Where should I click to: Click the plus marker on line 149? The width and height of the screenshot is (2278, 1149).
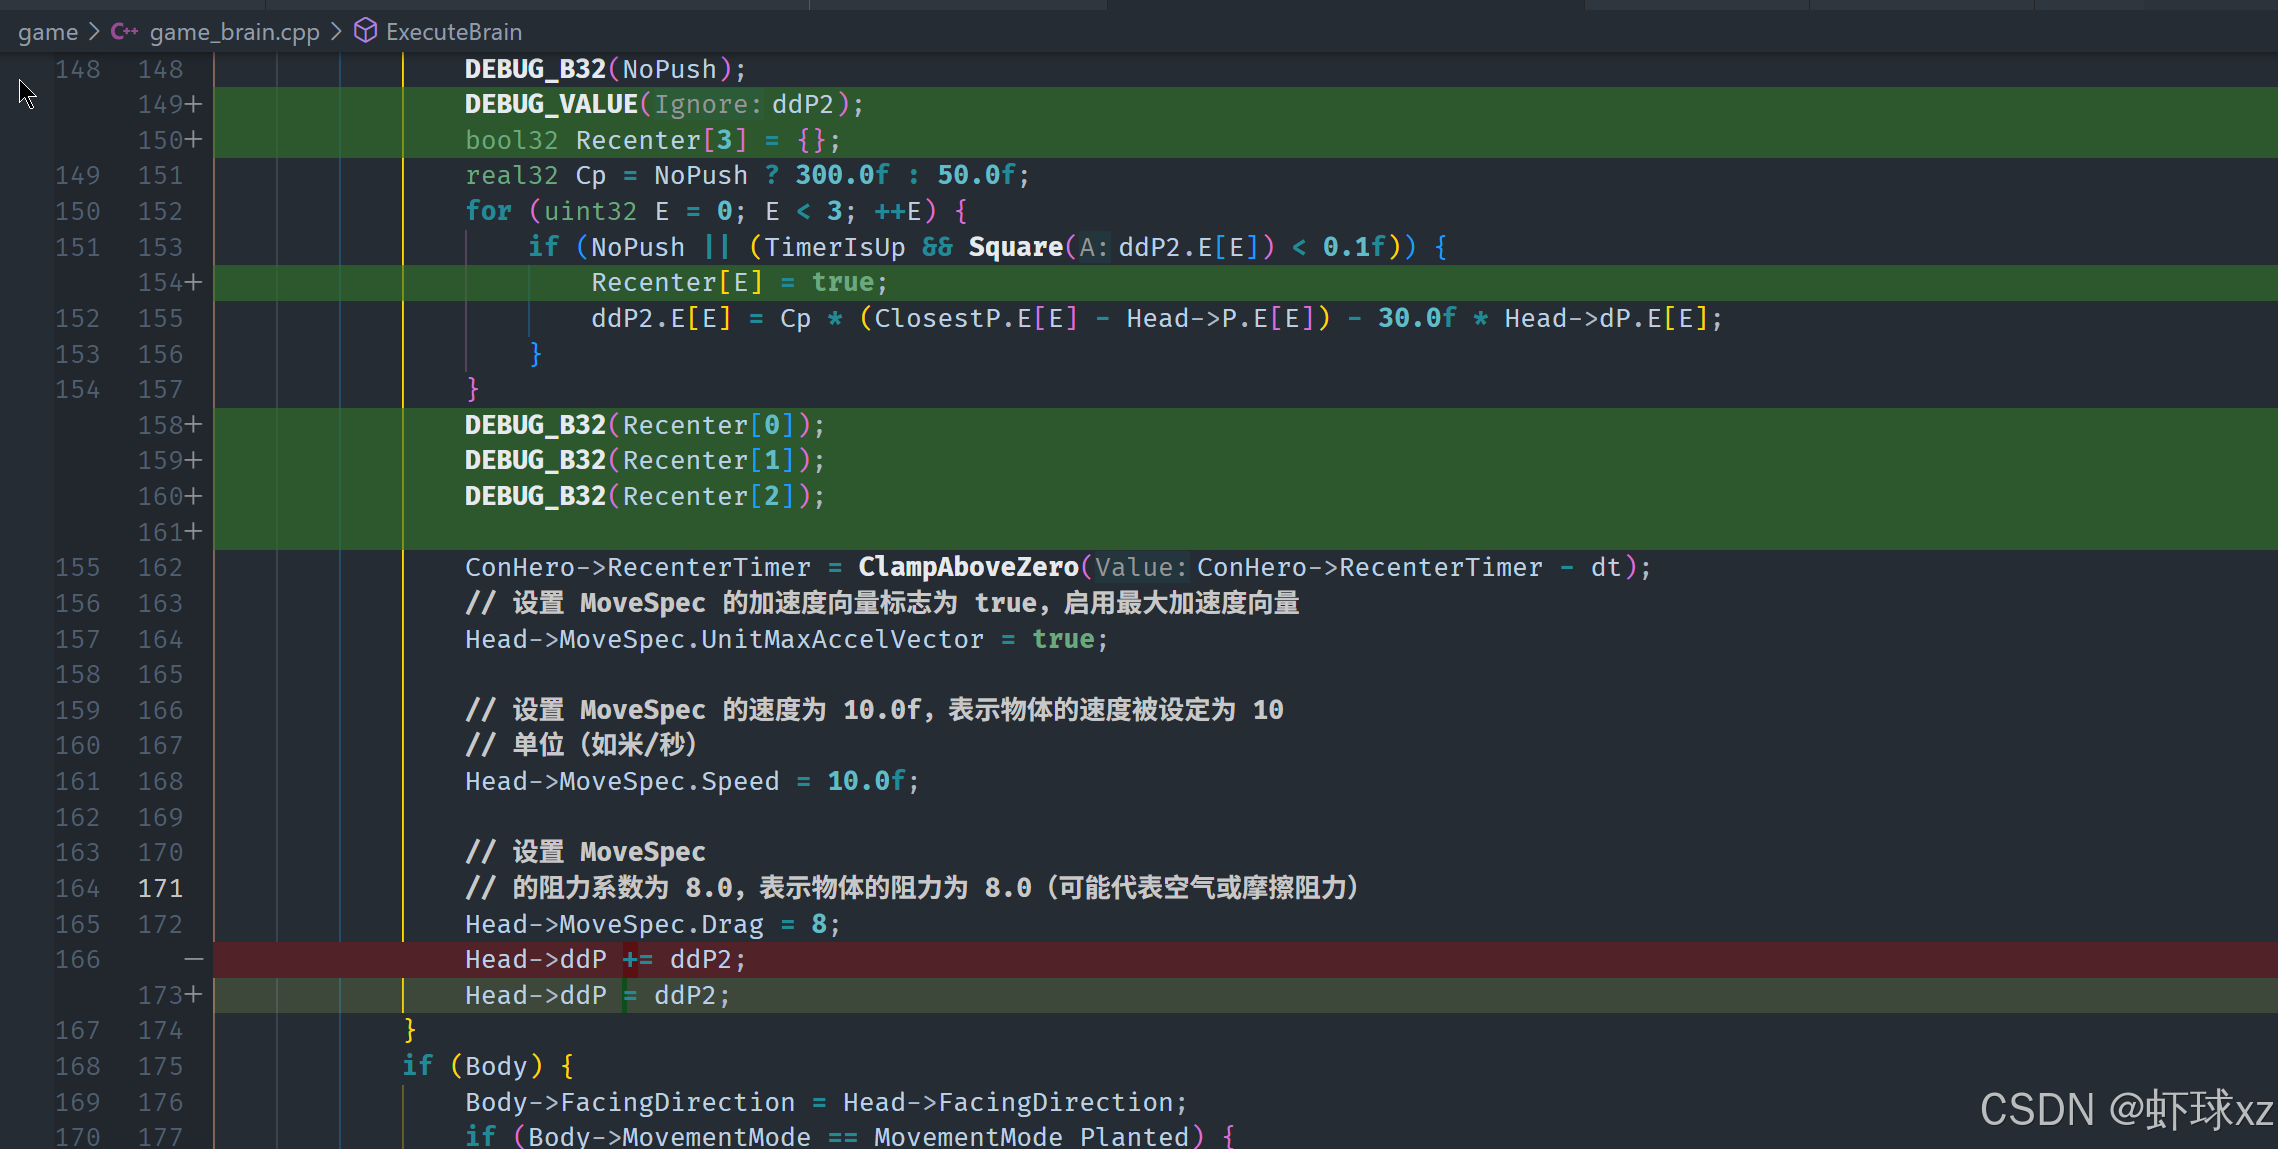(x=194, y=105)
